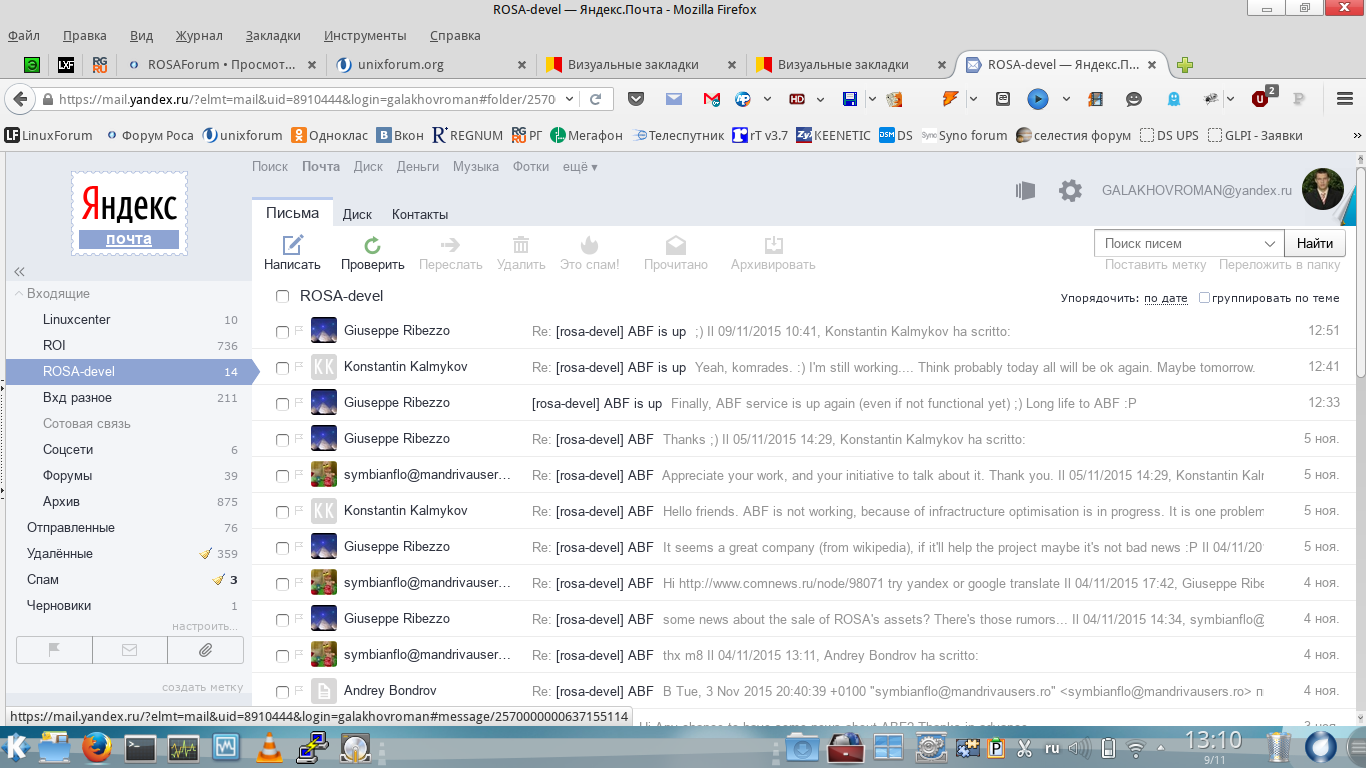Switch to the Контакты tab
This screenshot has width=1366, height=768.
pos(420,214)
